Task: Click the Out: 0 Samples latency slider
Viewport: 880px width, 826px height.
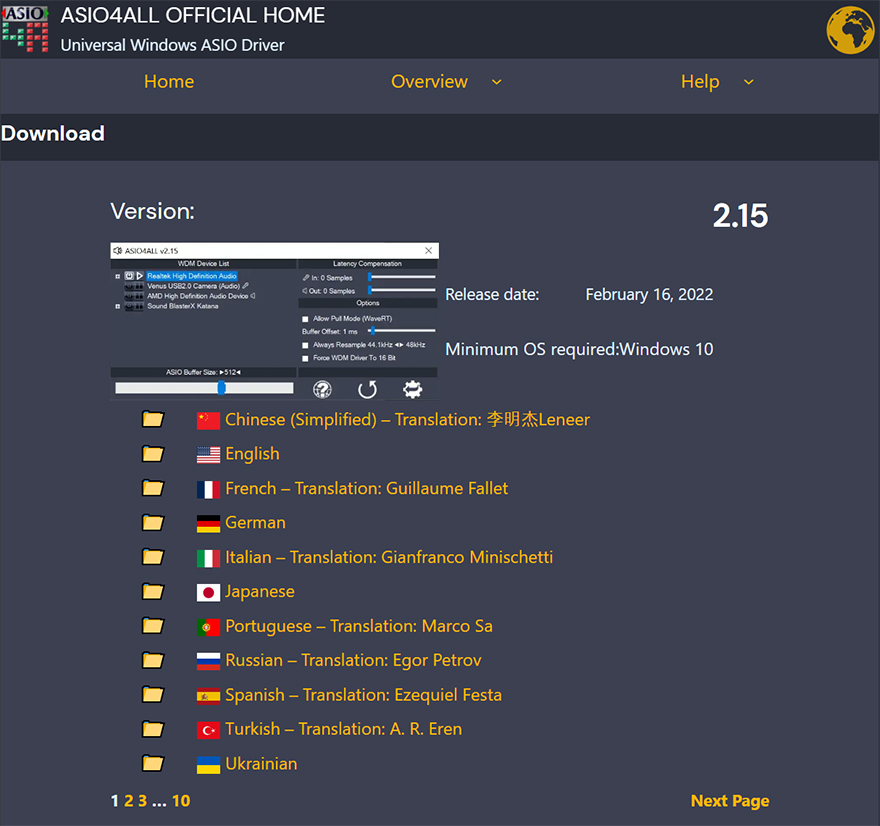Action: tap(402, 290)
